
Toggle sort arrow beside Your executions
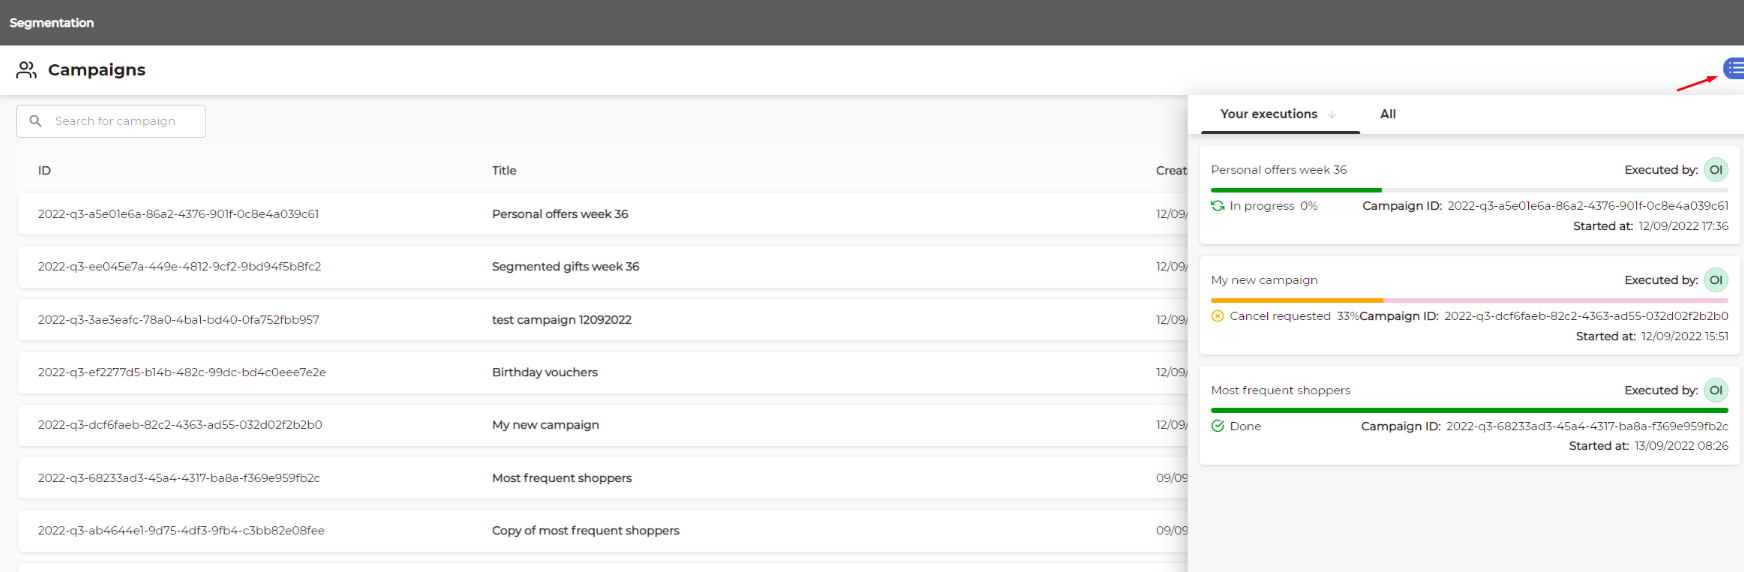[1332, 115]
